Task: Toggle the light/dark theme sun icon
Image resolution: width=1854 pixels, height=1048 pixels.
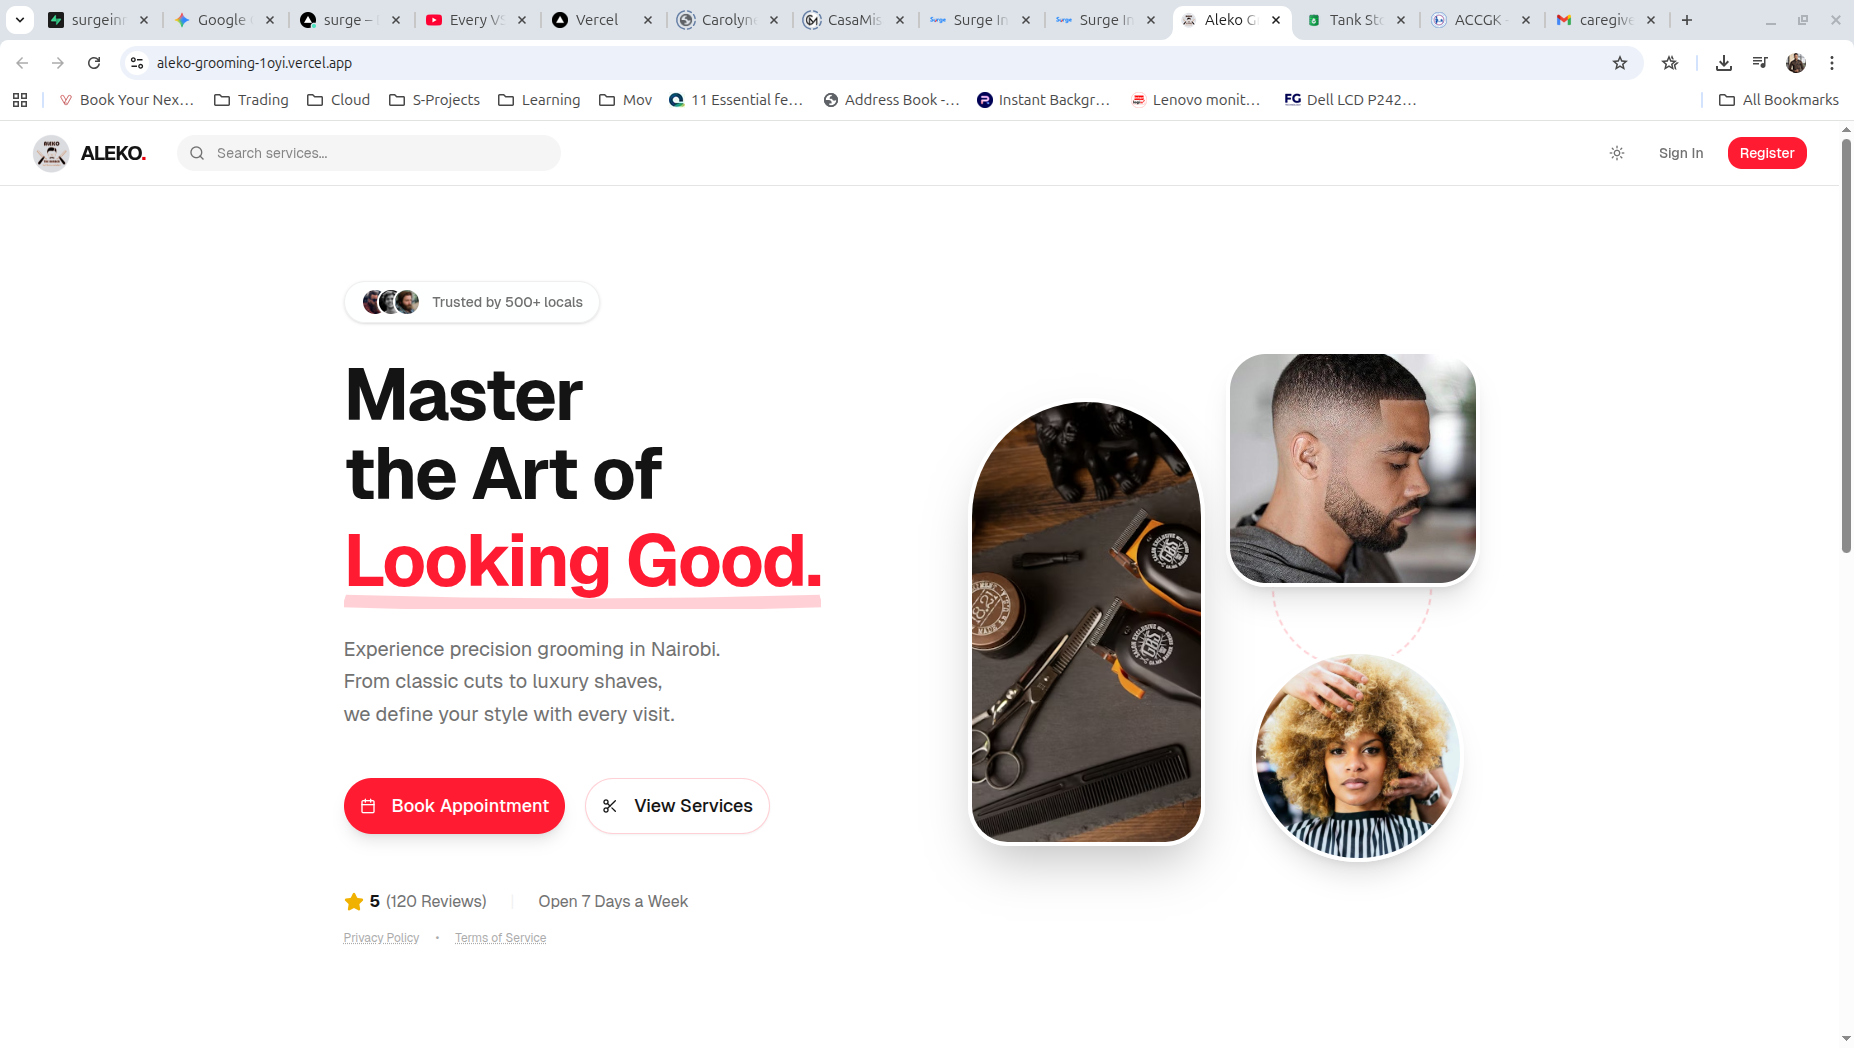Action: 1617,153
